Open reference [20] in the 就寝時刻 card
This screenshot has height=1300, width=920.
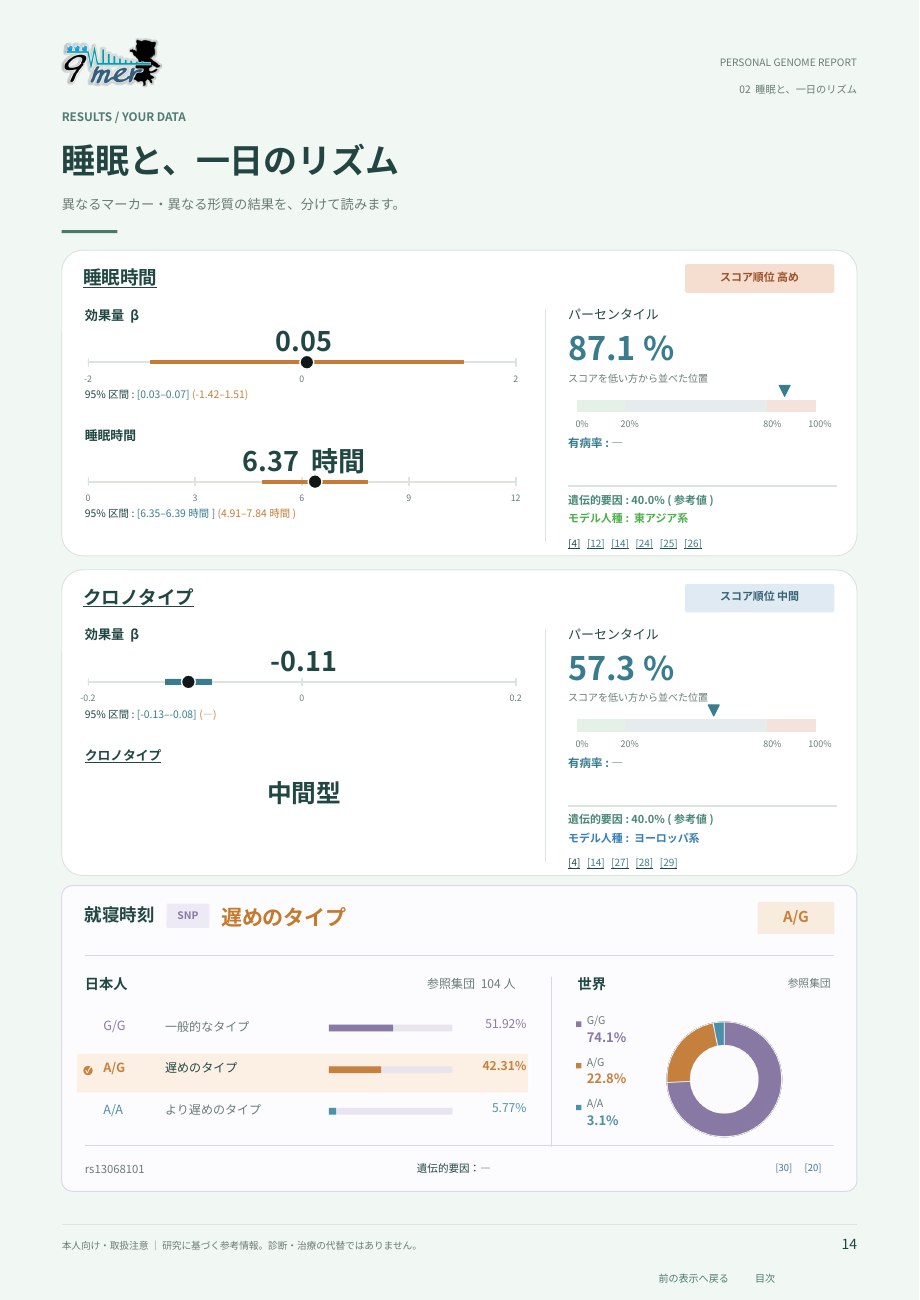click(x=813, y=1167)
